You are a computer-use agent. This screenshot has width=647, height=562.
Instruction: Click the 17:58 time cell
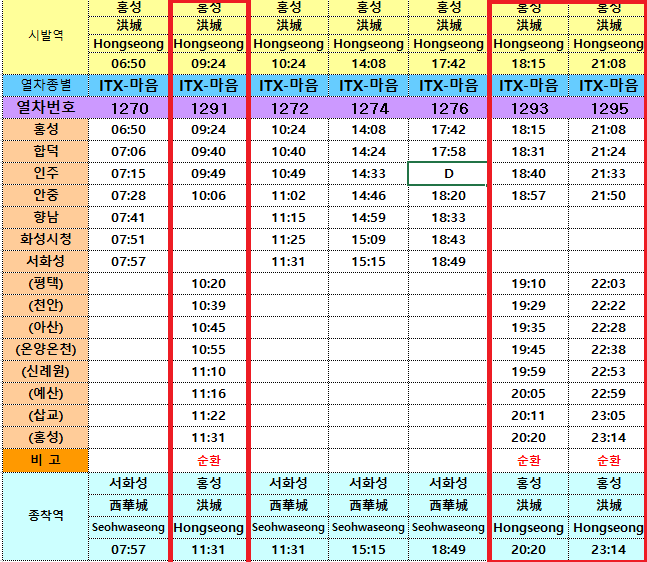click(449, 151)
